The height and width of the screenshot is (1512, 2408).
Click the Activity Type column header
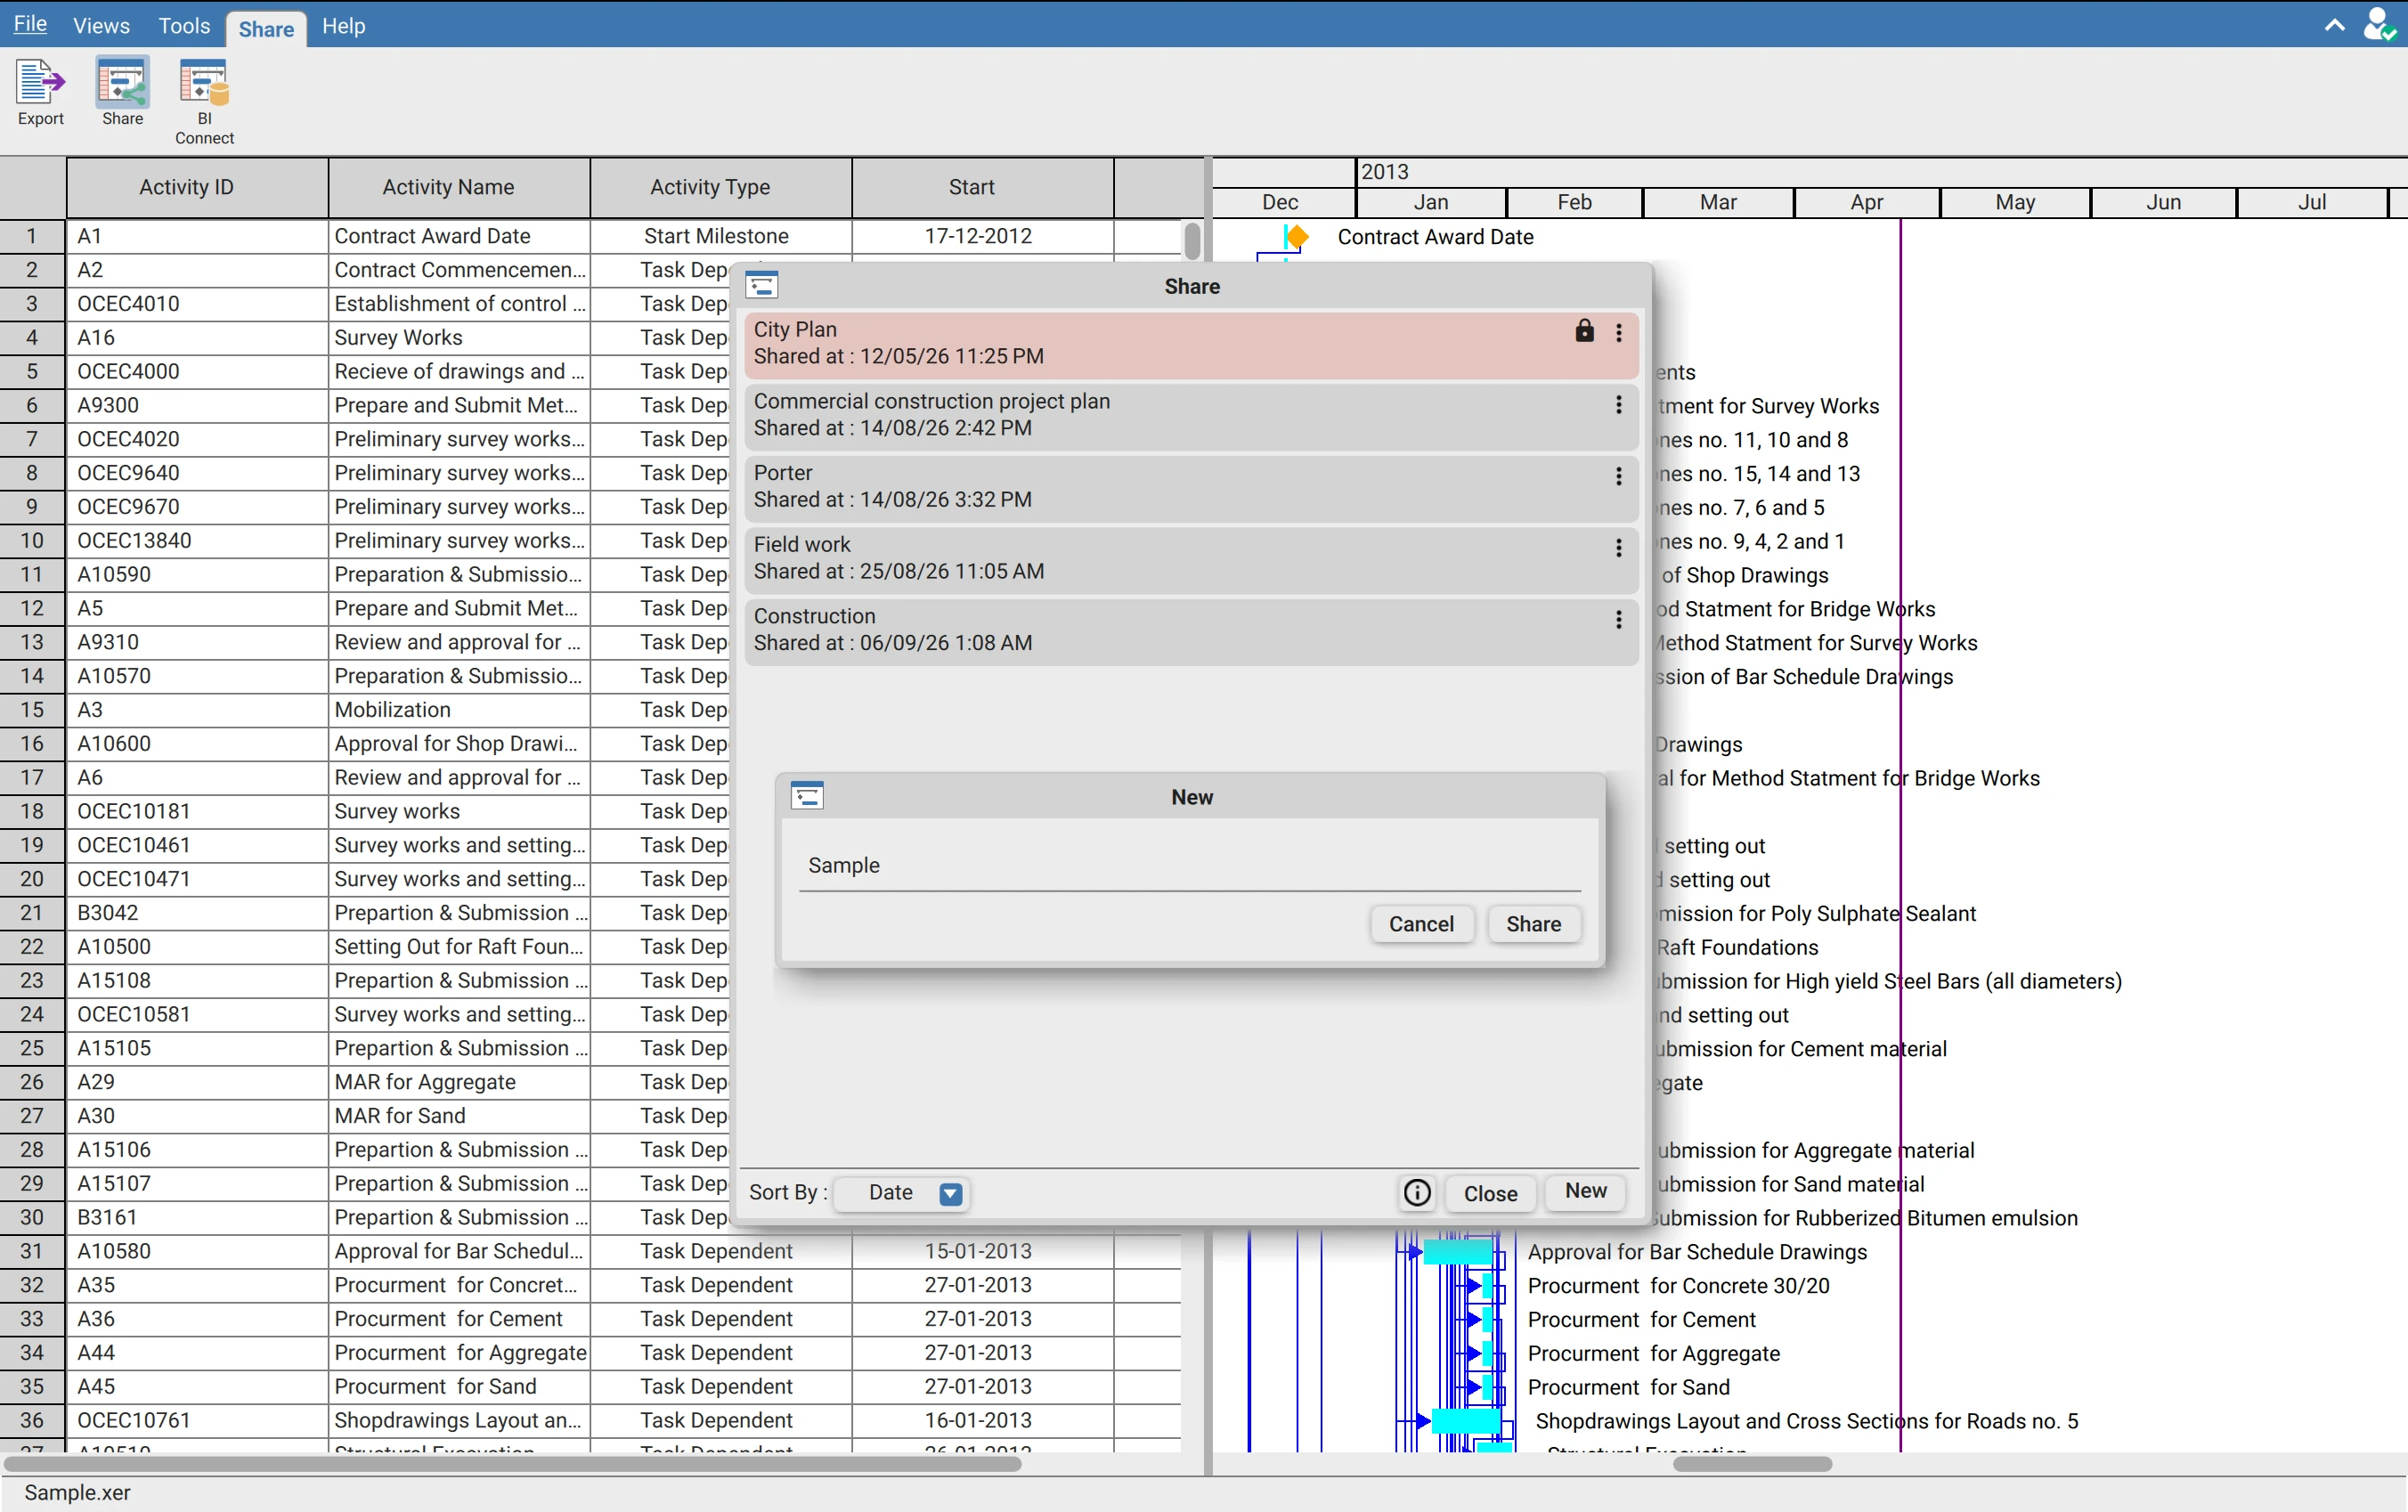click(x=721, y=187)
